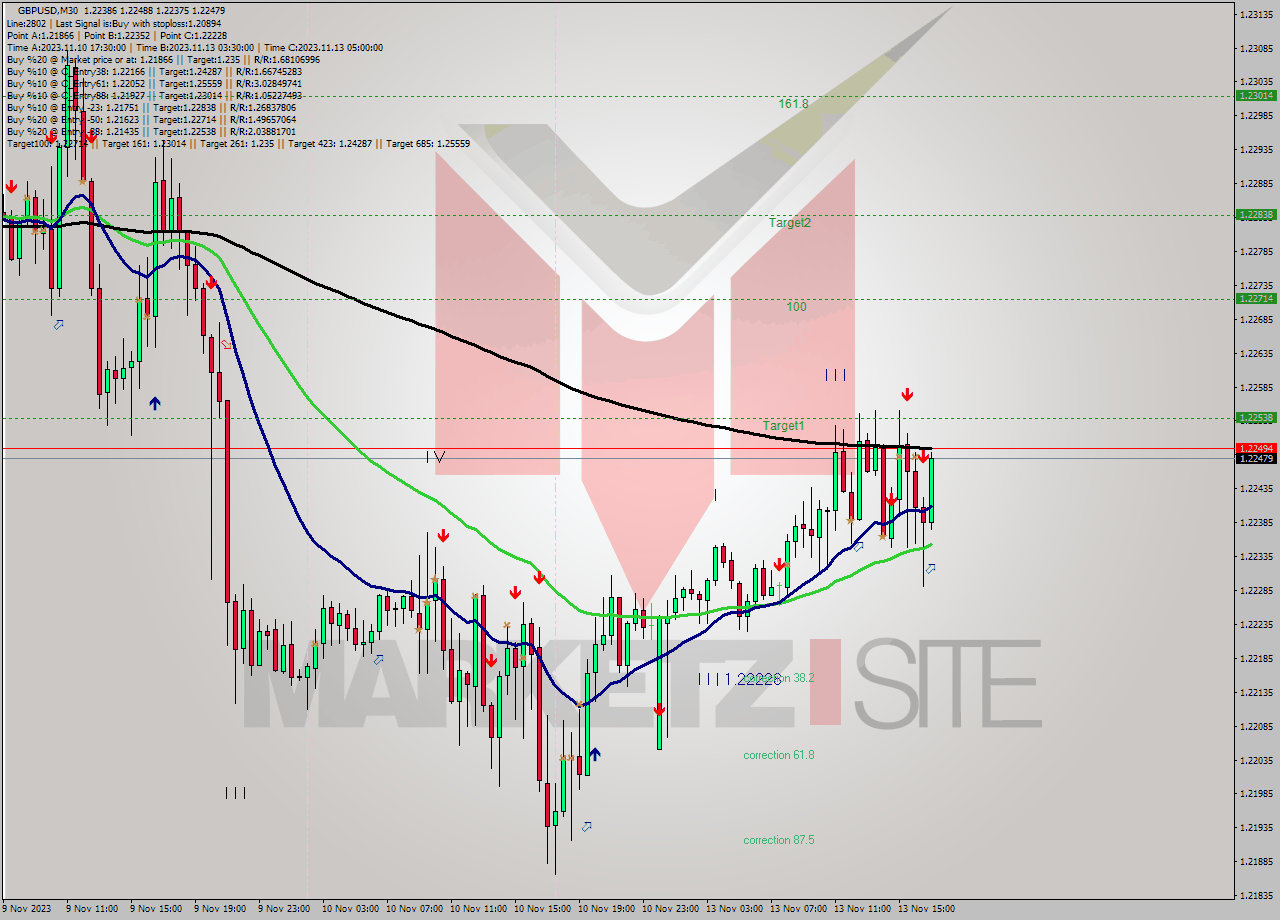Viewport: 1280px width, 920px height.
Task: Click the outlined blue arrow near the 10 Nov 15:00 low
Action: [586, 826]
